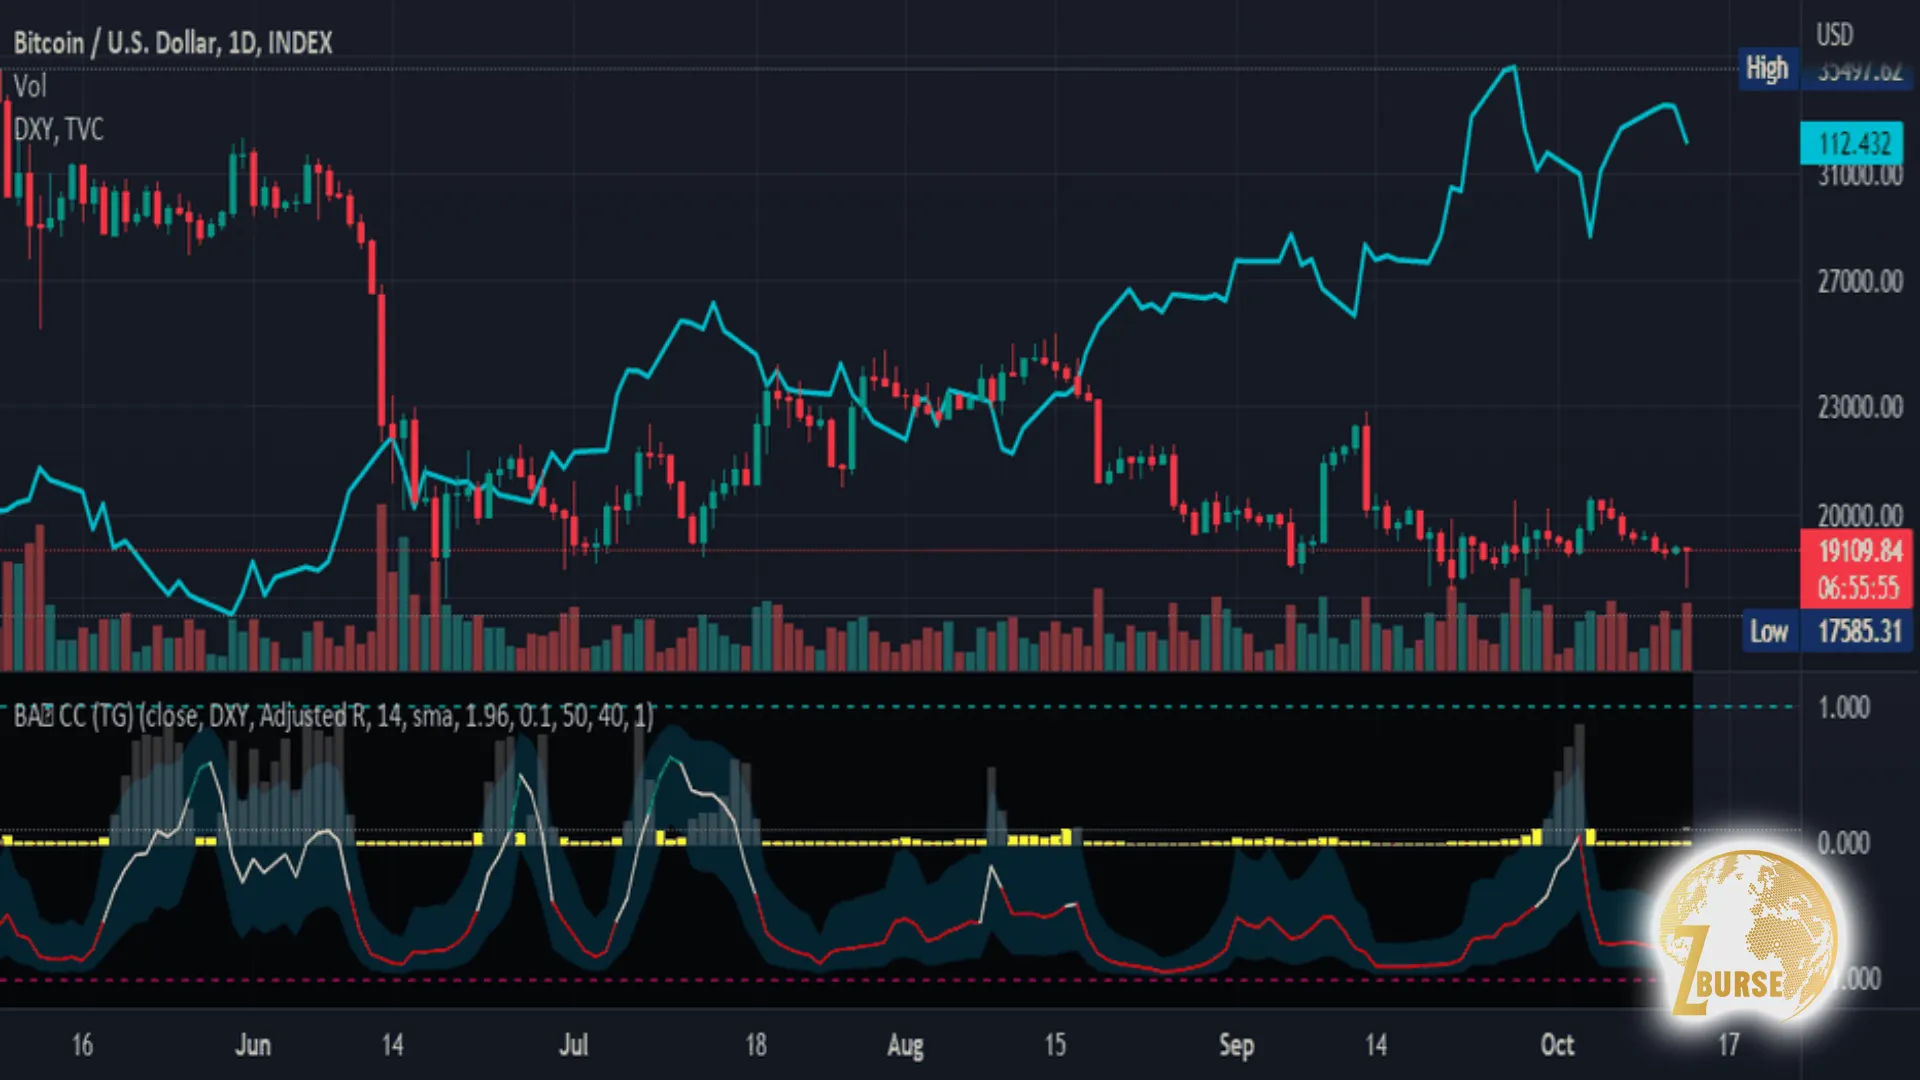Click the High price label tag
Image resolution: width=1920 pixels, height=1080 pixels.
[1767, 68]
